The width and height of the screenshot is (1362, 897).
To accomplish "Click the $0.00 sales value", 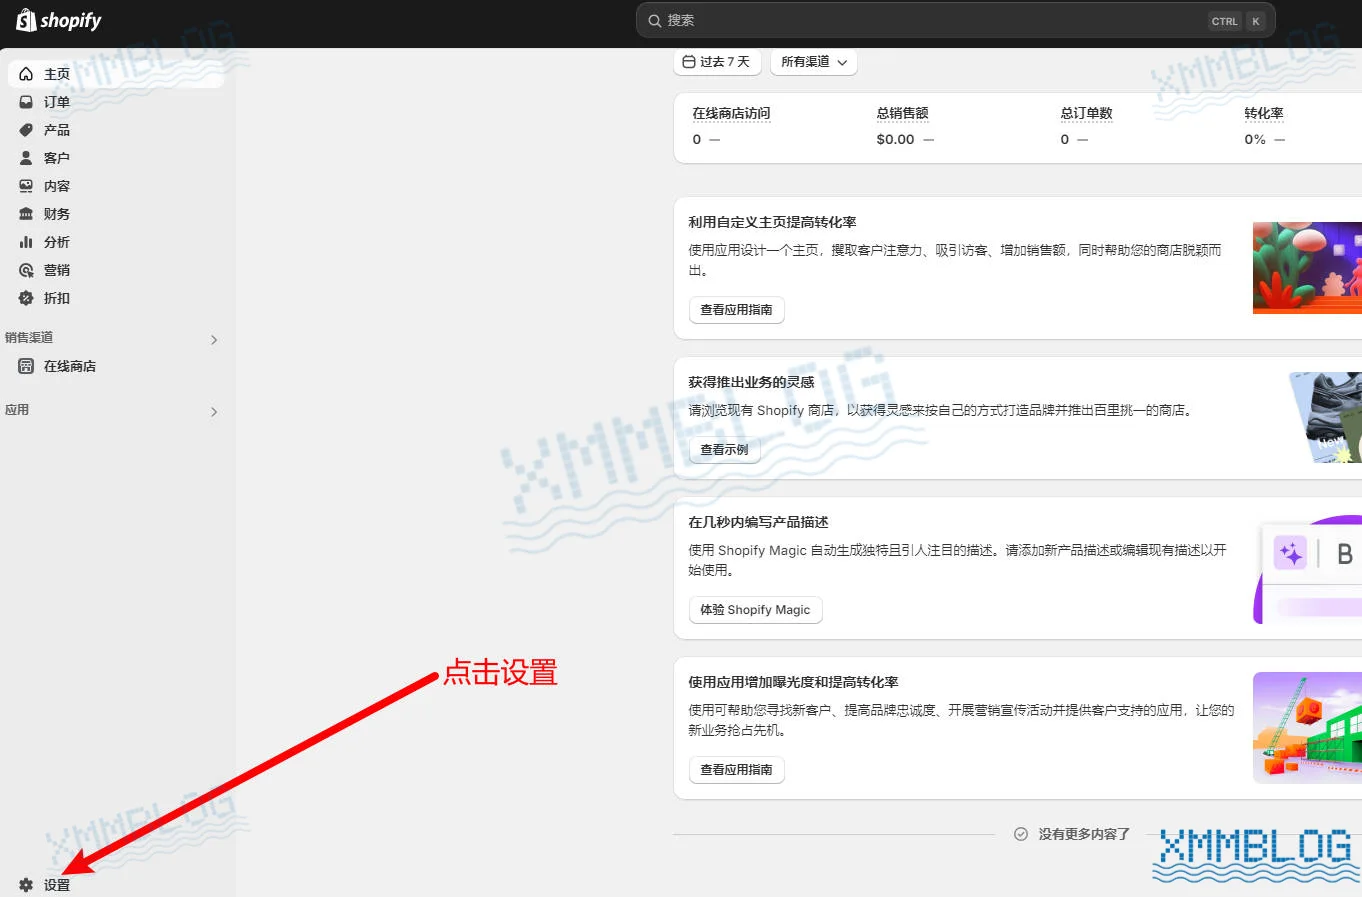I will [895, 140].
